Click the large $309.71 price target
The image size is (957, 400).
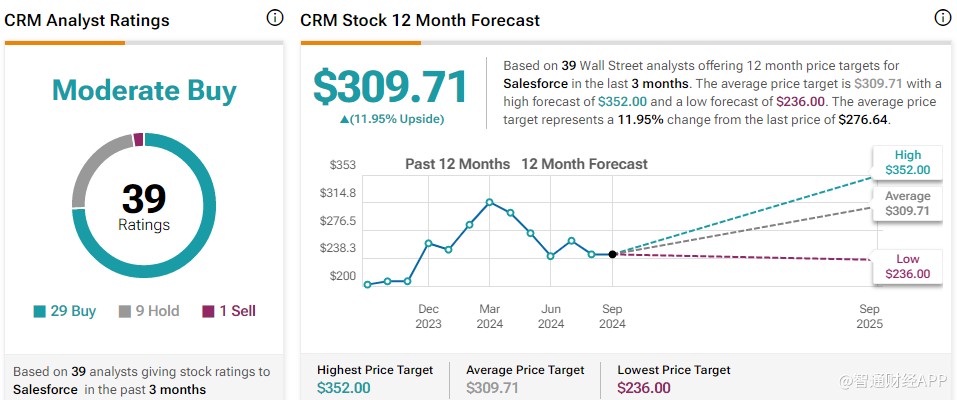click(x=391, y=87)
